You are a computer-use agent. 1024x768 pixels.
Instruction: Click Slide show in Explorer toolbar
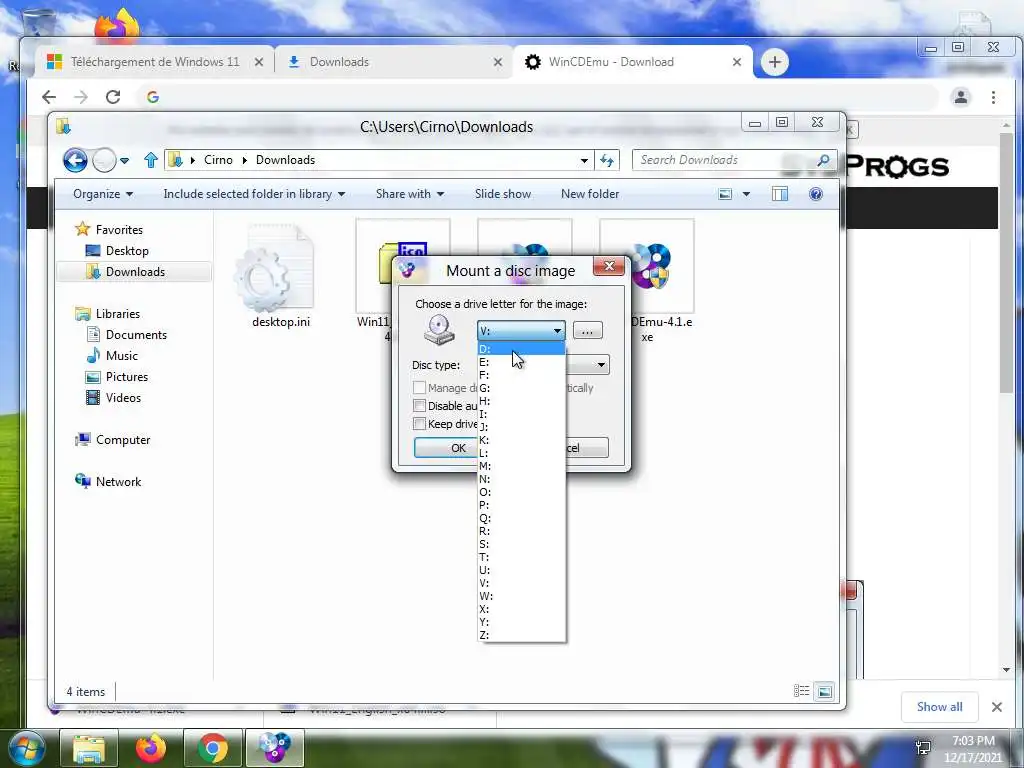point(503,194)
